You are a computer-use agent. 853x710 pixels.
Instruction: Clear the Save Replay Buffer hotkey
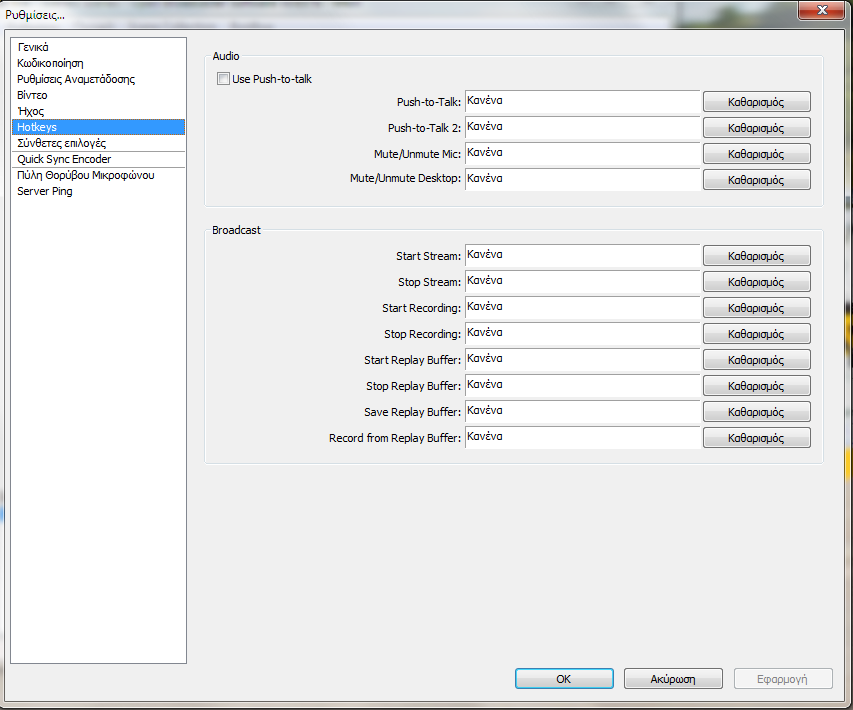tap(757, 412)
